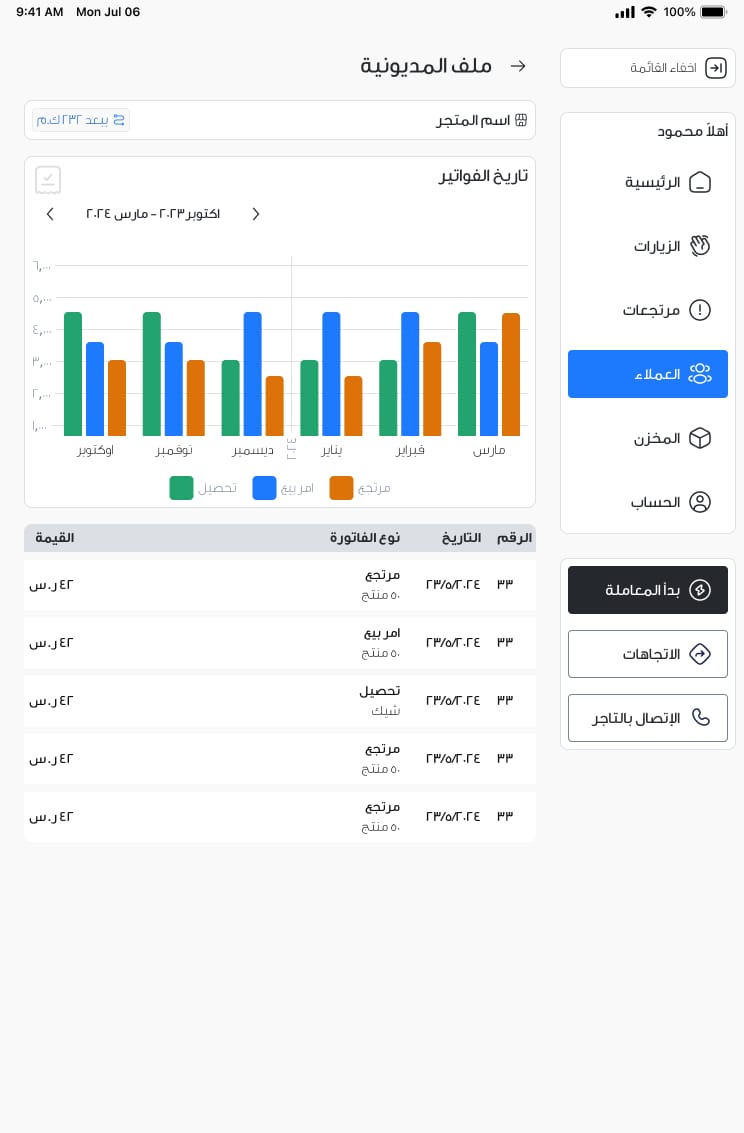Screen dimensions: 744x1133
Task: Open the invoice receipt icon in chart card
Action: tap(48, 180)
